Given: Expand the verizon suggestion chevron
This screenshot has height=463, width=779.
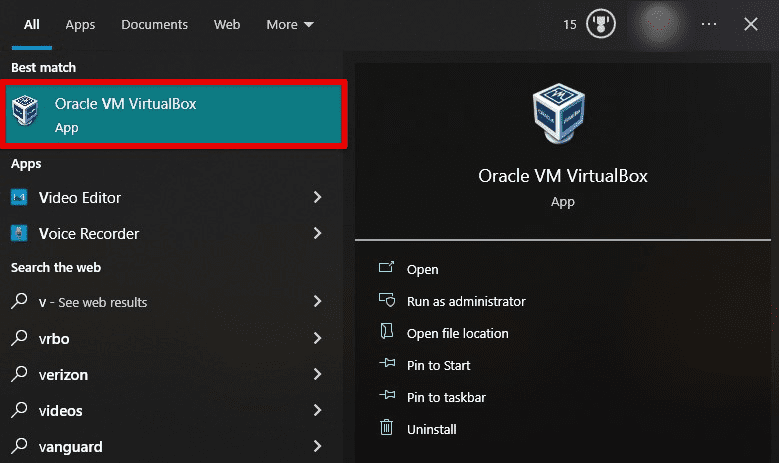Looking at the screenshot, I should (x=317, y=374).
